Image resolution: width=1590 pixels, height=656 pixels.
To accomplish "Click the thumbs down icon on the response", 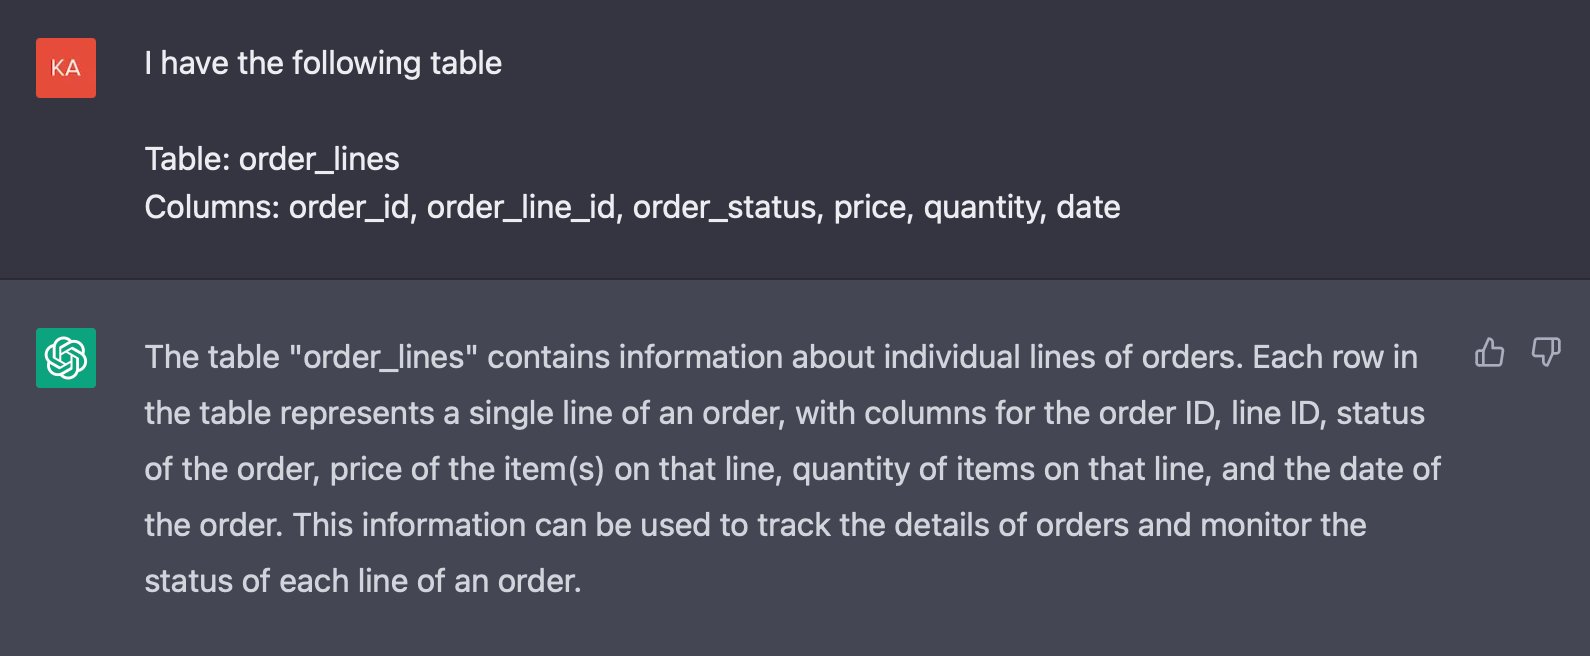I will pyautogui.click(x=1546, y=352).
